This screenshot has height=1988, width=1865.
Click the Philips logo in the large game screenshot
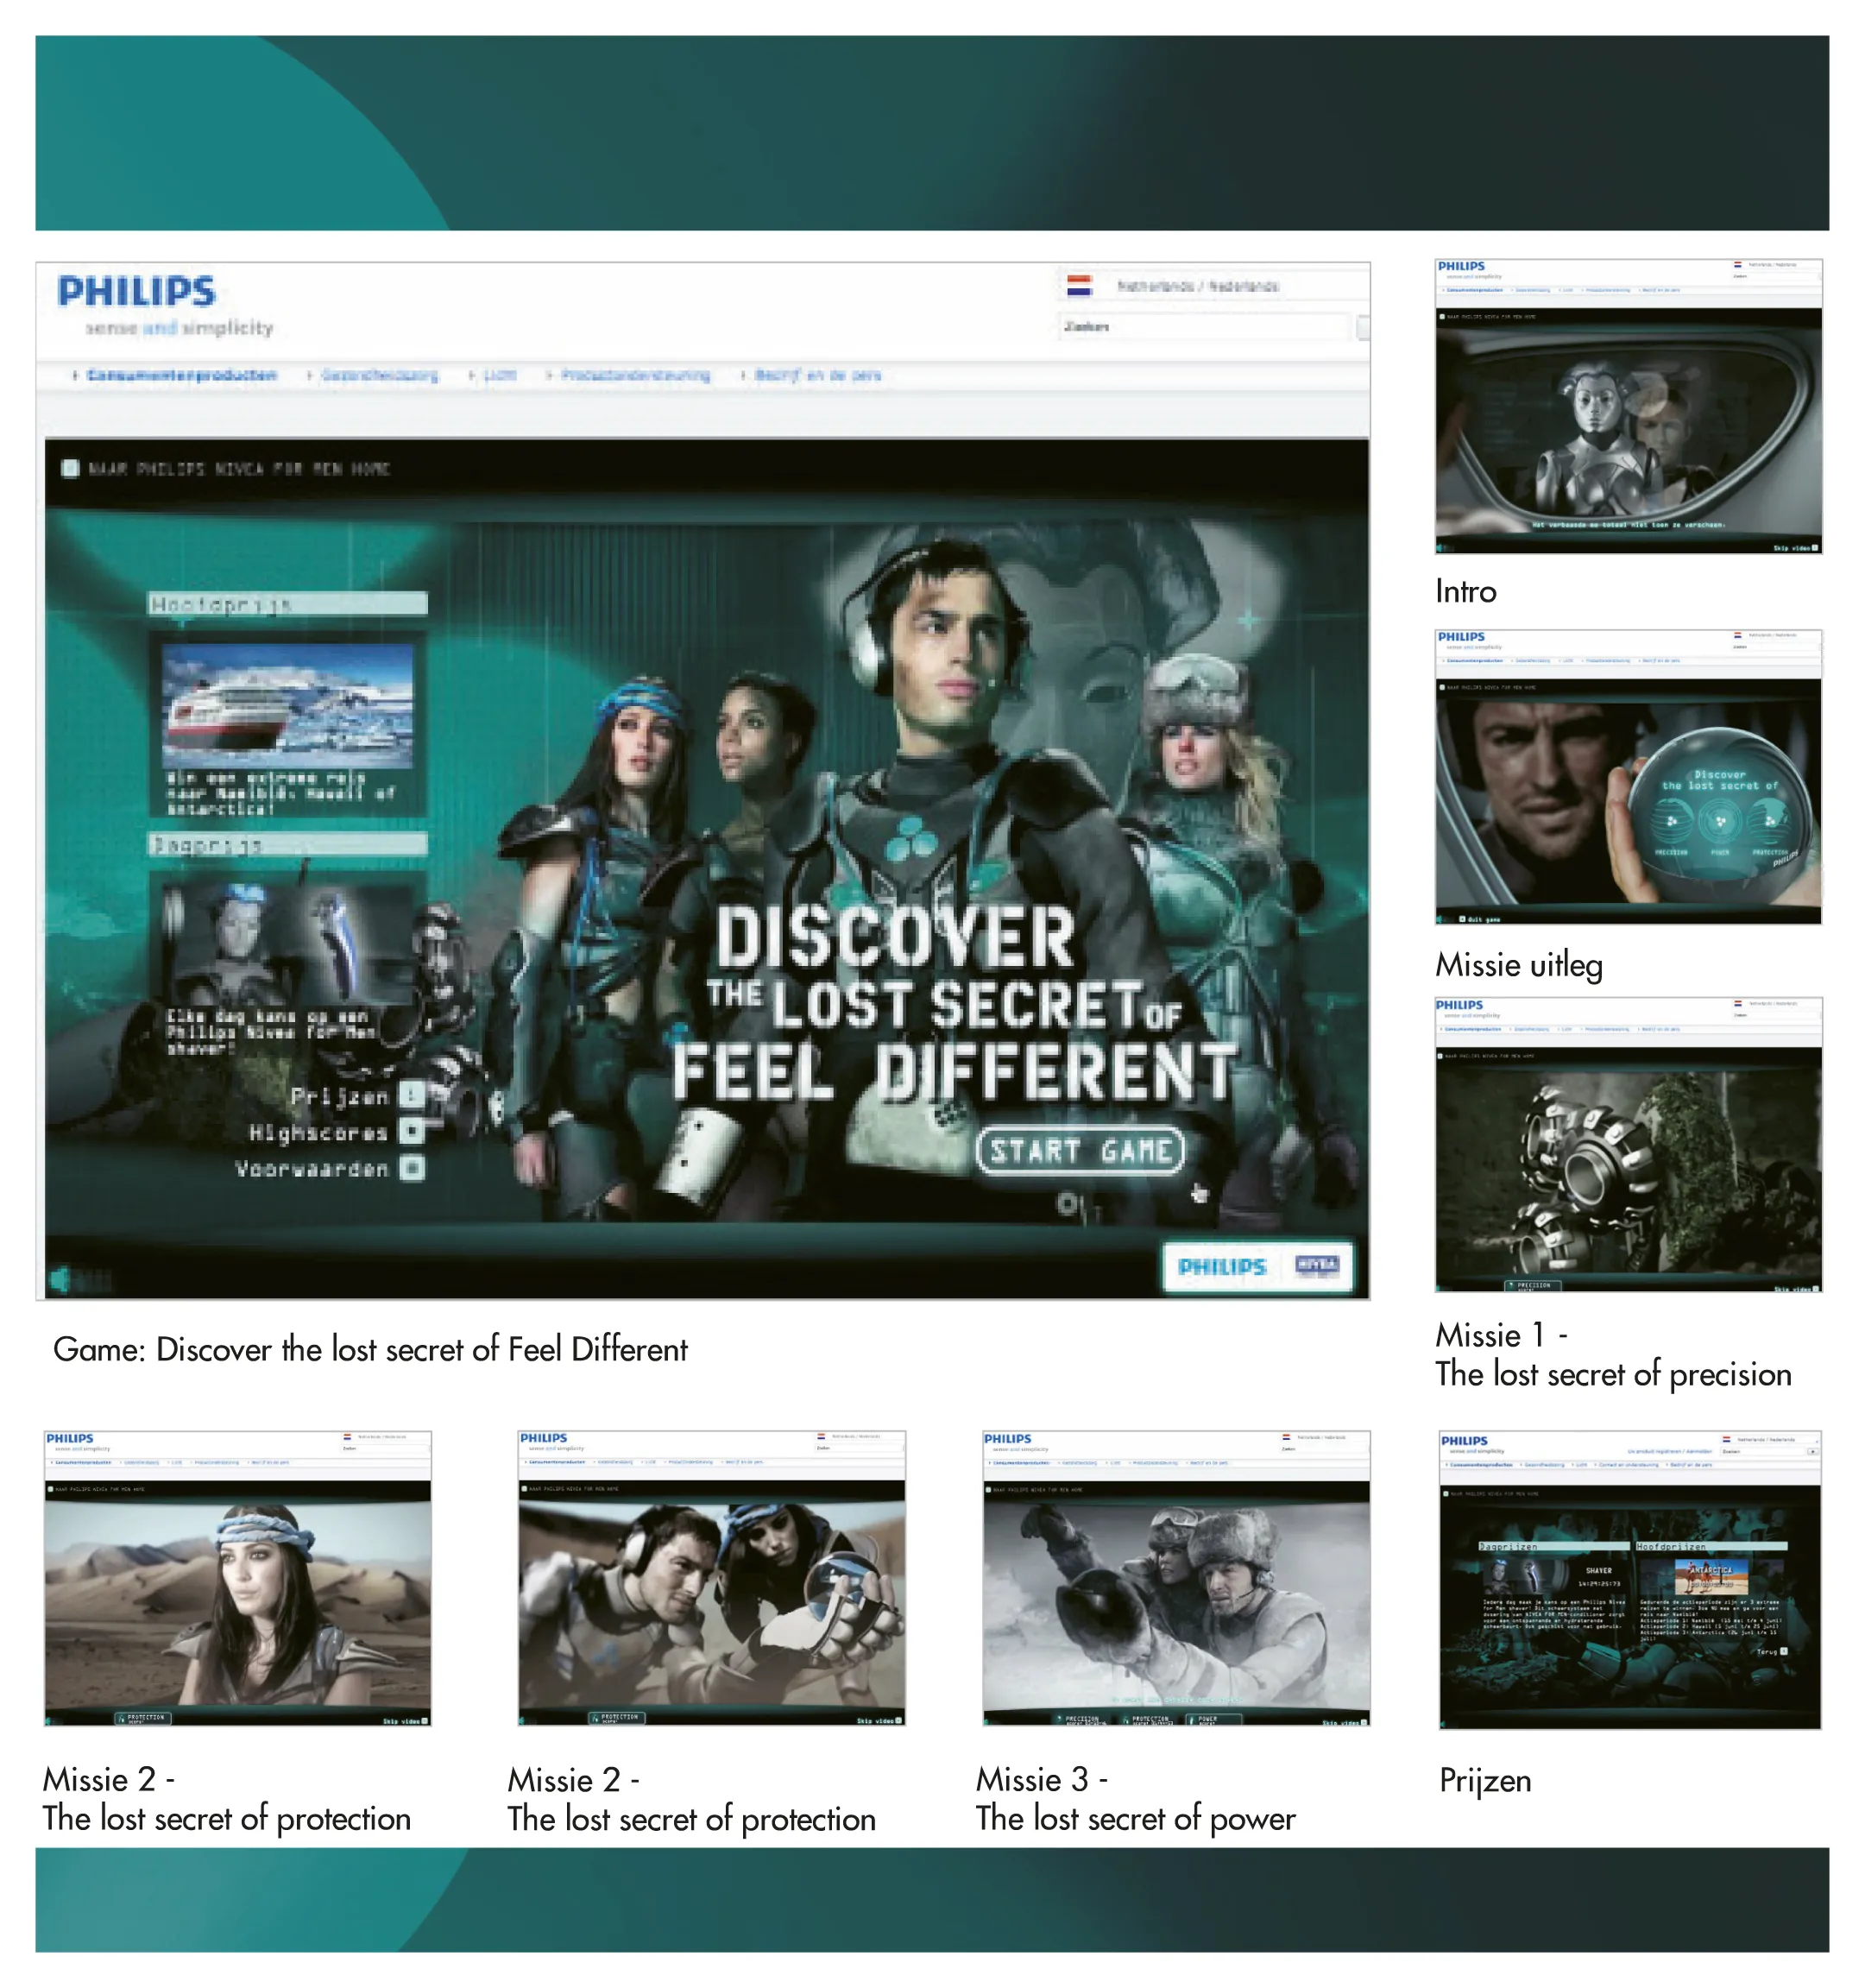[x=136, y=291]
